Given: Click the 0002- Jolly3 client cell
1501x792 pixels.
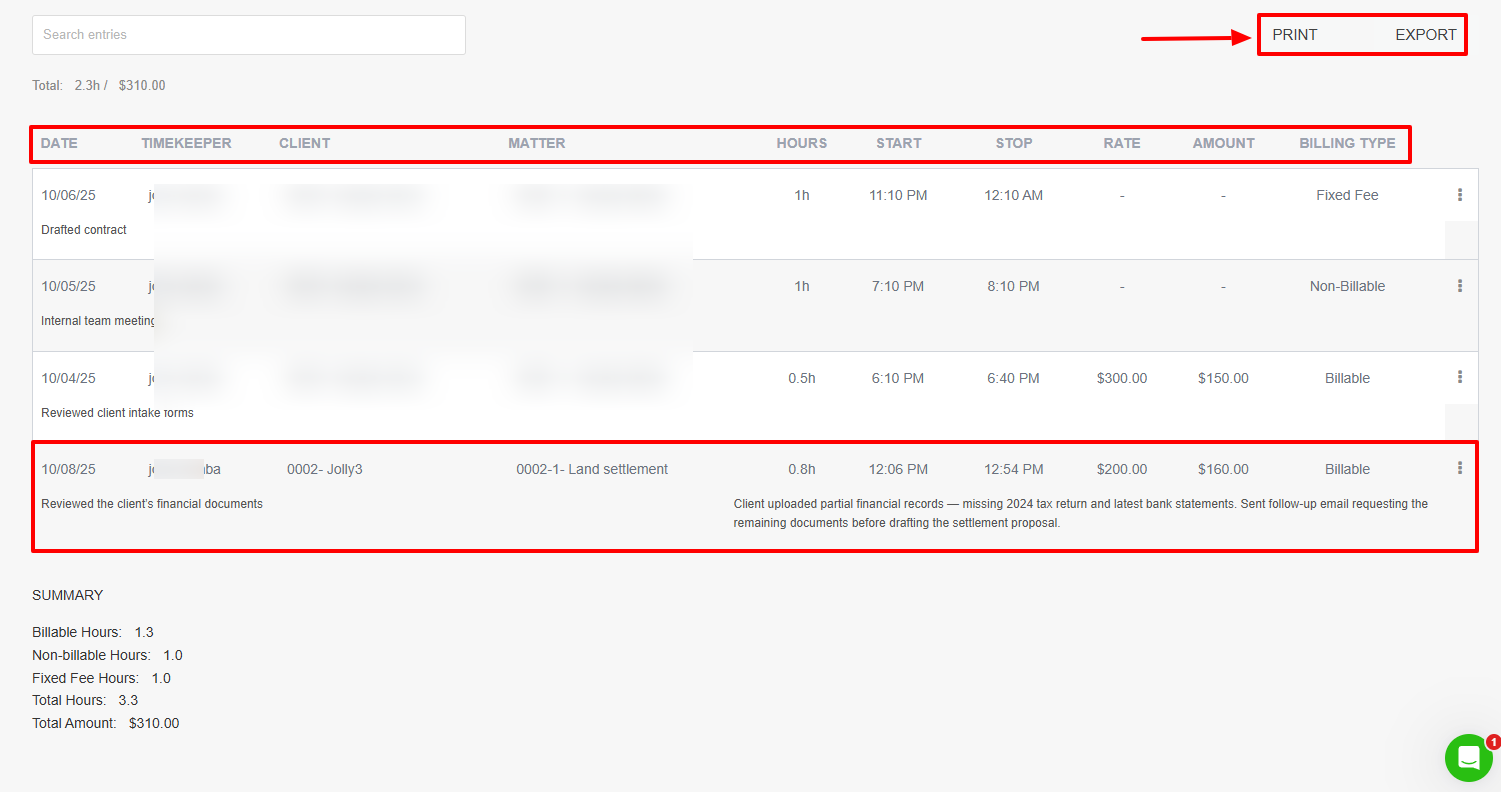Looking at the screenshot, I should 324,469.
